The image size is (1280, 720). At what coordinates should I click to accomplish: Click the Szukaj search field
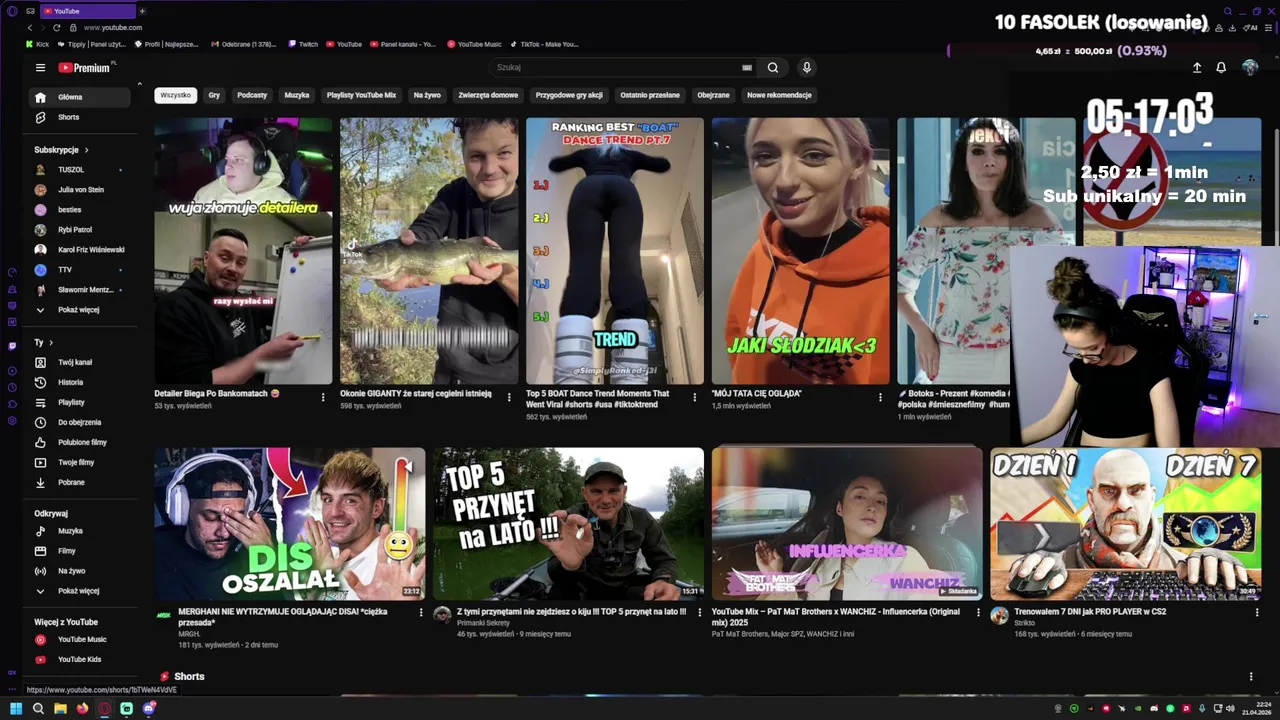615,68
